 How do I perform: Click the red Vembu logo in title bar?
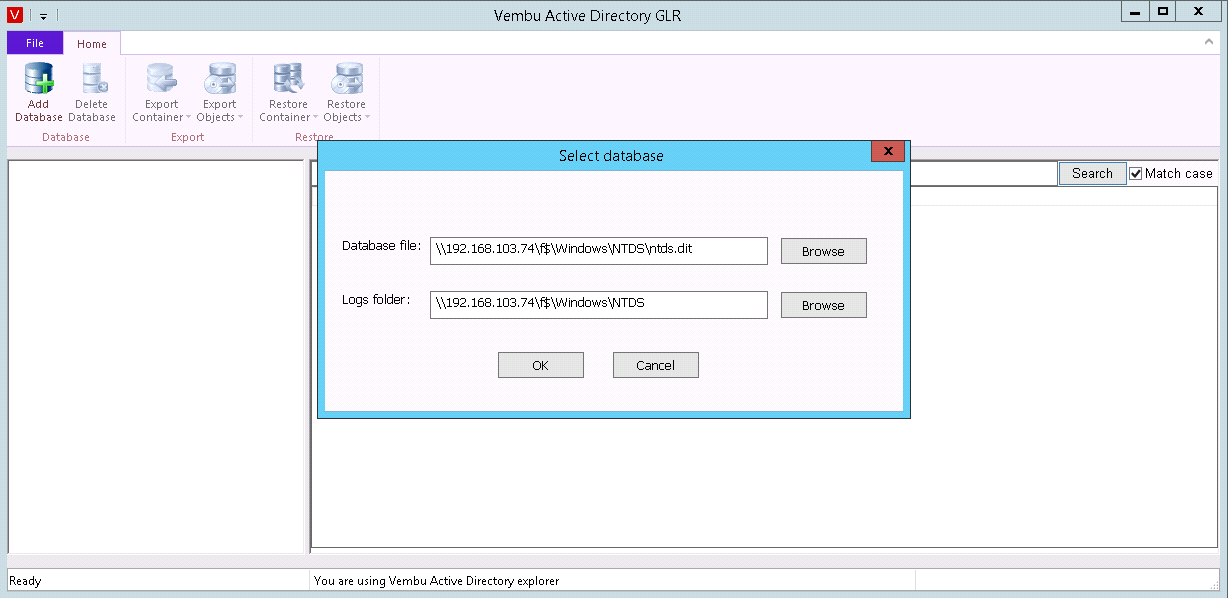pyautogui.click(x=15, y=15)
